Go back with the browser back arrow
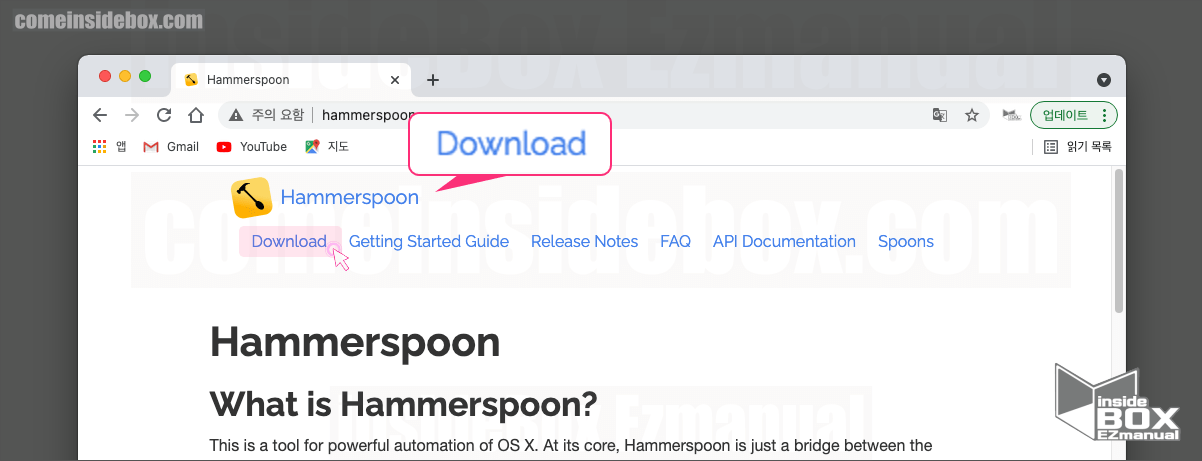Viewport: 1202px width, 461px height. click(99, 115)
